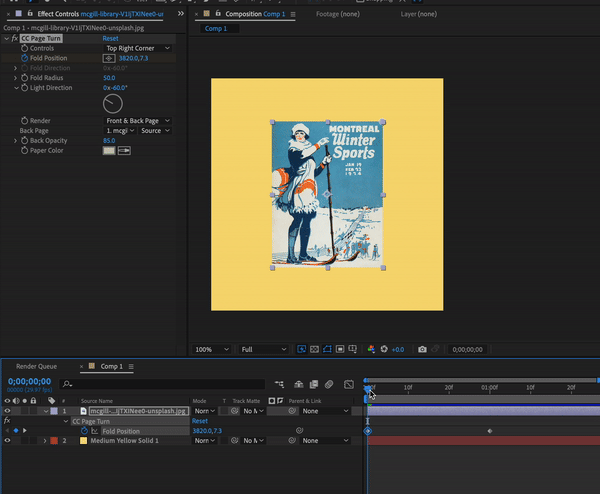The image size is (600, 494).
Task: Open composition mini-flowchart icon
Action: [279, 384]
